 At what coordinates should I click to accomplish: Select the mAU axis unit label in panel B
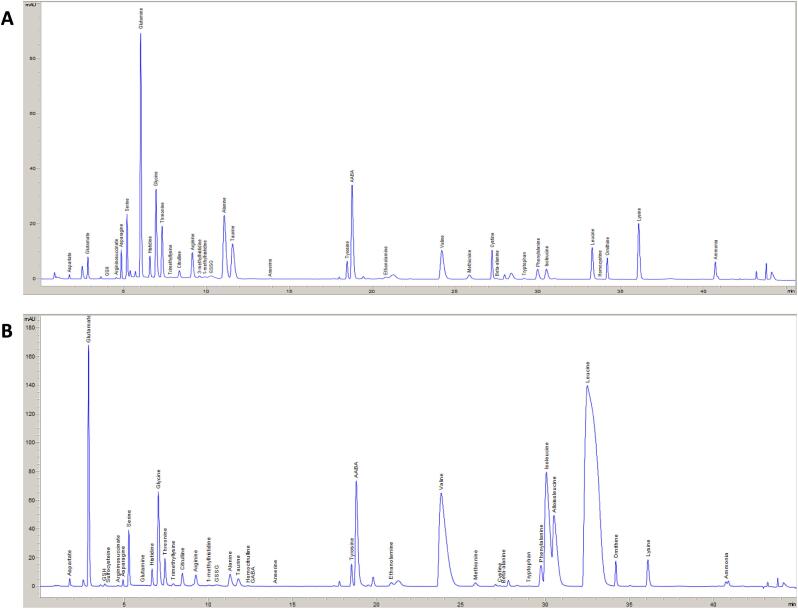click(32, 318)
